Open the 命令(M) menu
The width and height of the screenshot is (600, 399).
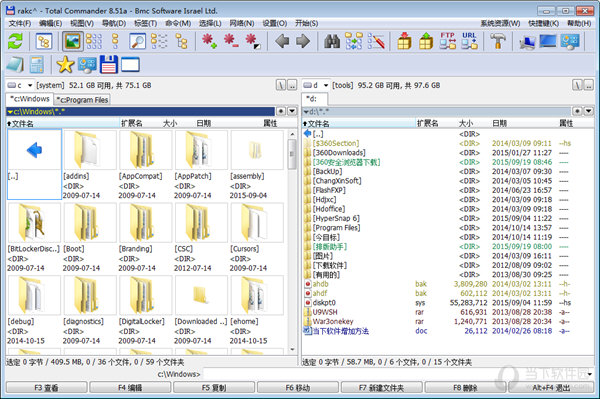click(x=178, y=23)
